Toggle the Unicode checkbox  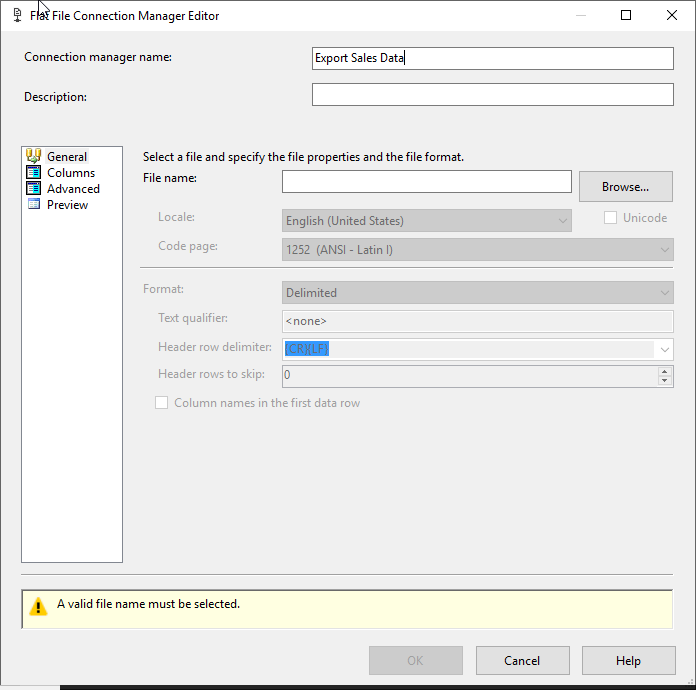pos(610,218)
